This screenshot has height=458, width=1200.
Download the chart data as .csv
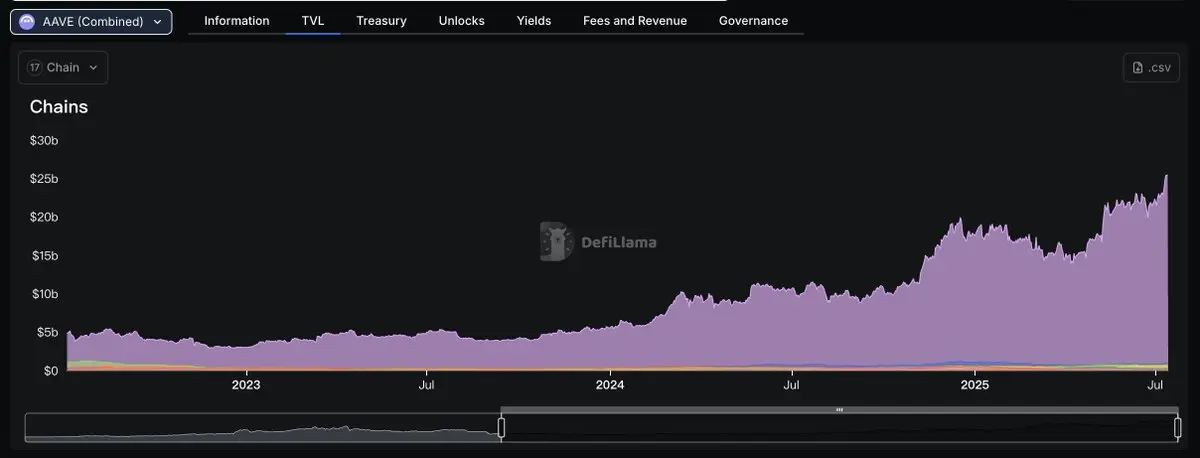[1151, 68]
